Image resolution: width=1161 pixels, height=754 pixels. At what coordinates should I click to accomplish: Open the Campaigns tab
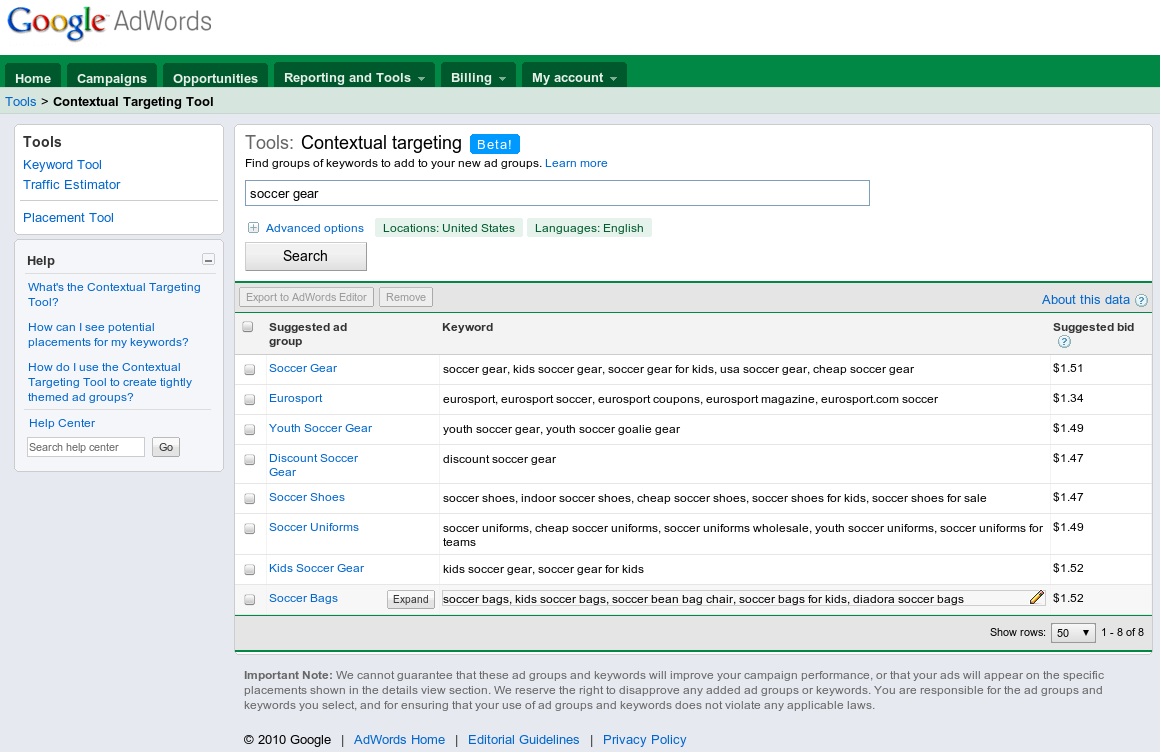click(112, 78)
